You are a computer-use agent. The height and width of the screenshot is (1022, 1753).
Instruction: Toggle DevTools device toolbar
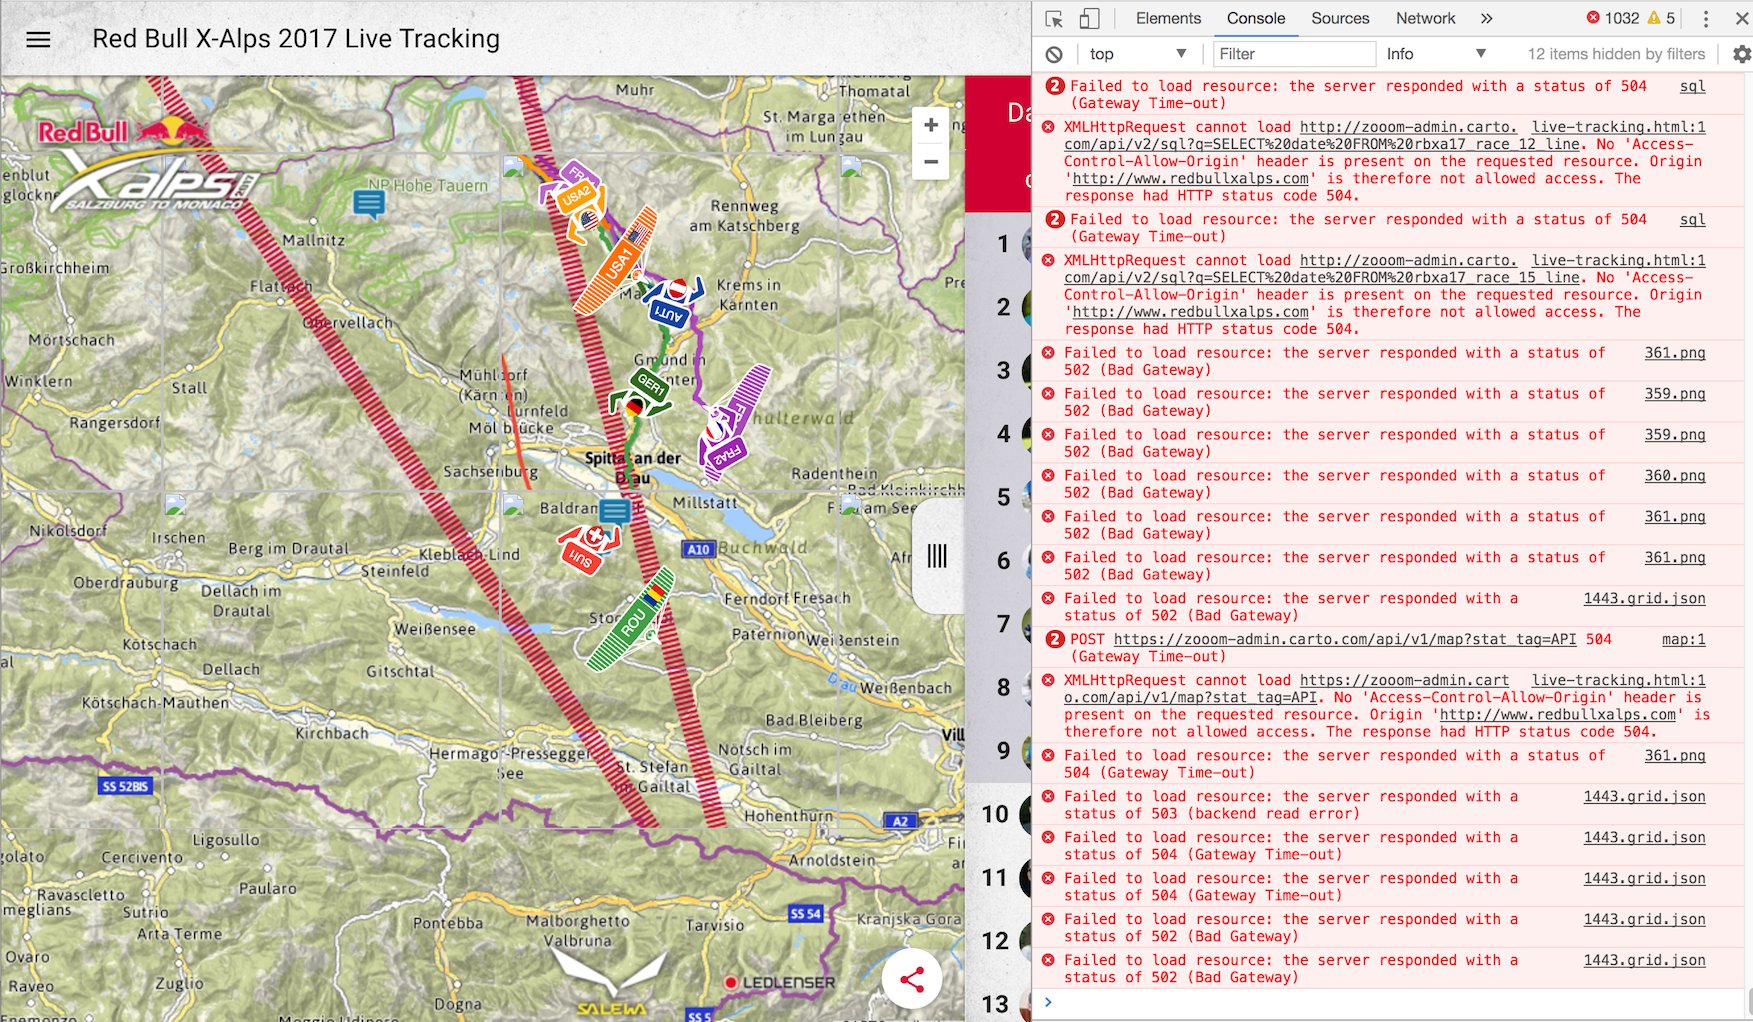tap(1089, 19)
